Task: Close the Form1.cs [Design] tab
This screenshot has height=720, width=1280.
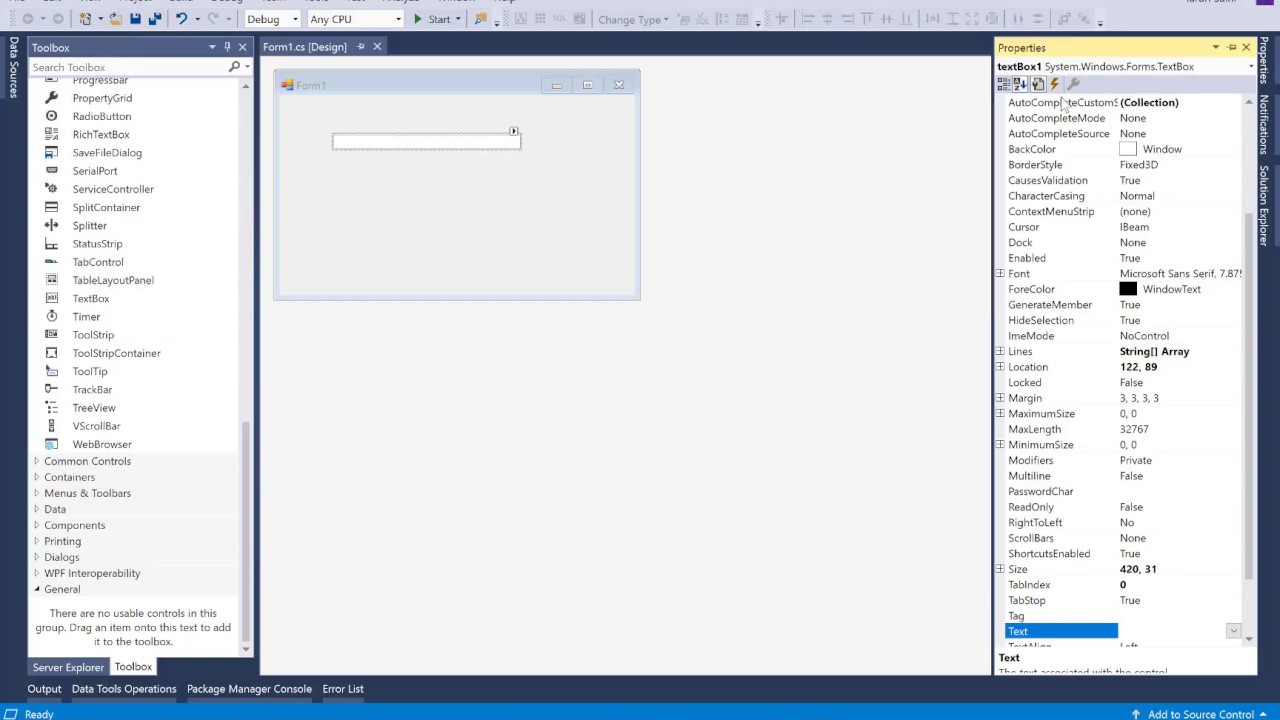Action: (x=377, y=47)
